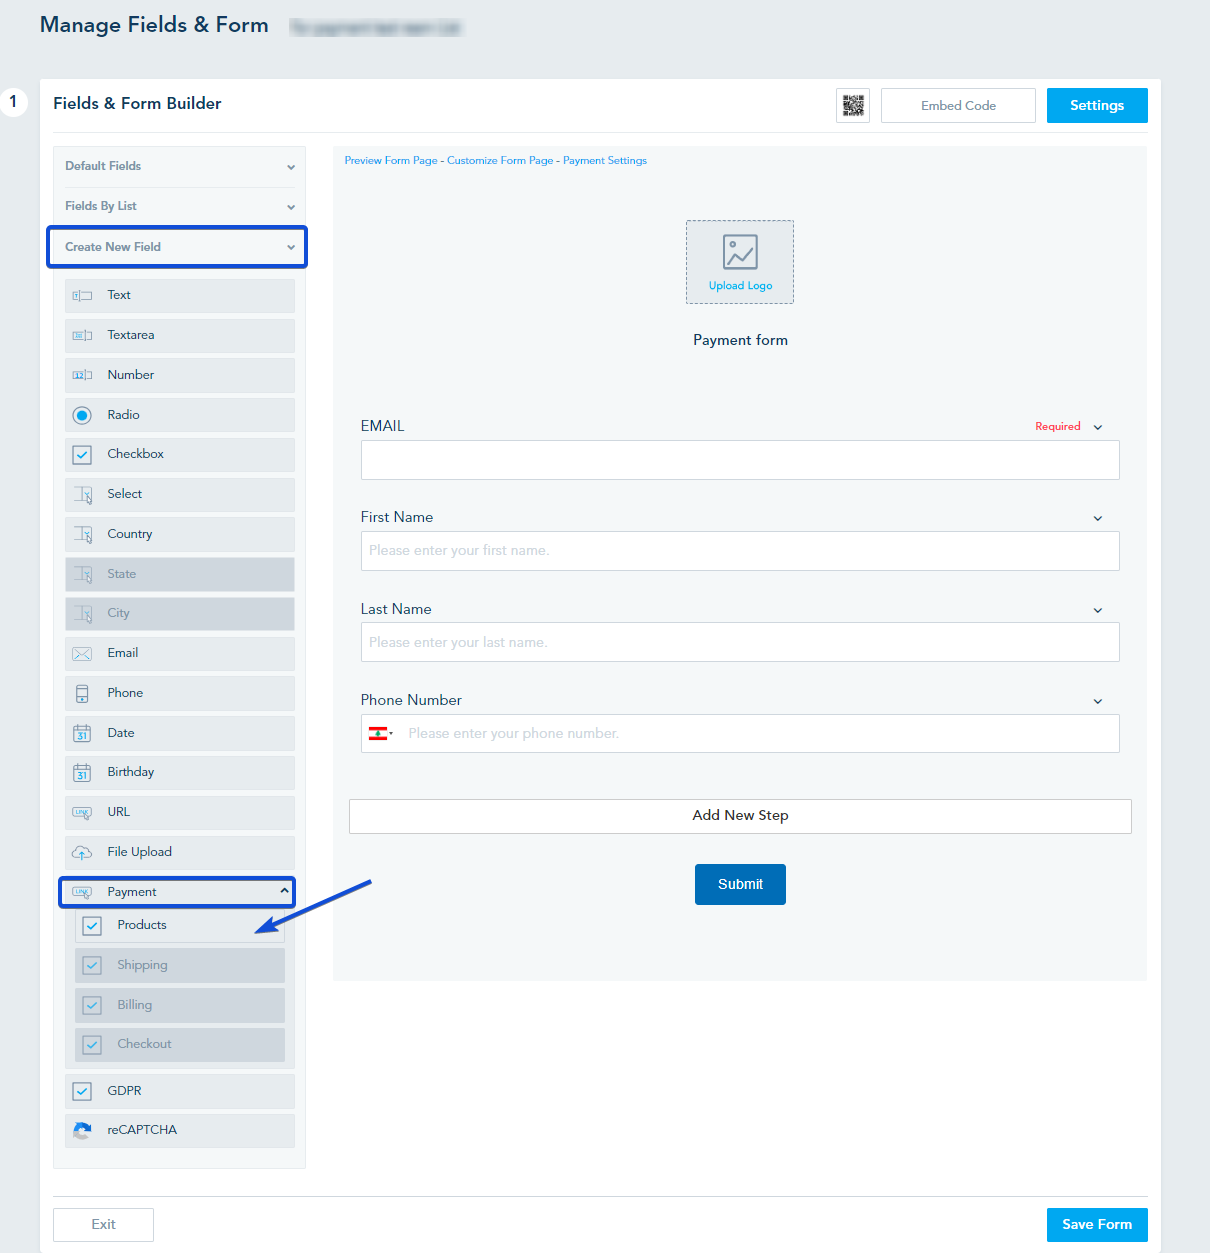Click the QR code icon
Screen dimensions: 1210x1253
(853, 105)
